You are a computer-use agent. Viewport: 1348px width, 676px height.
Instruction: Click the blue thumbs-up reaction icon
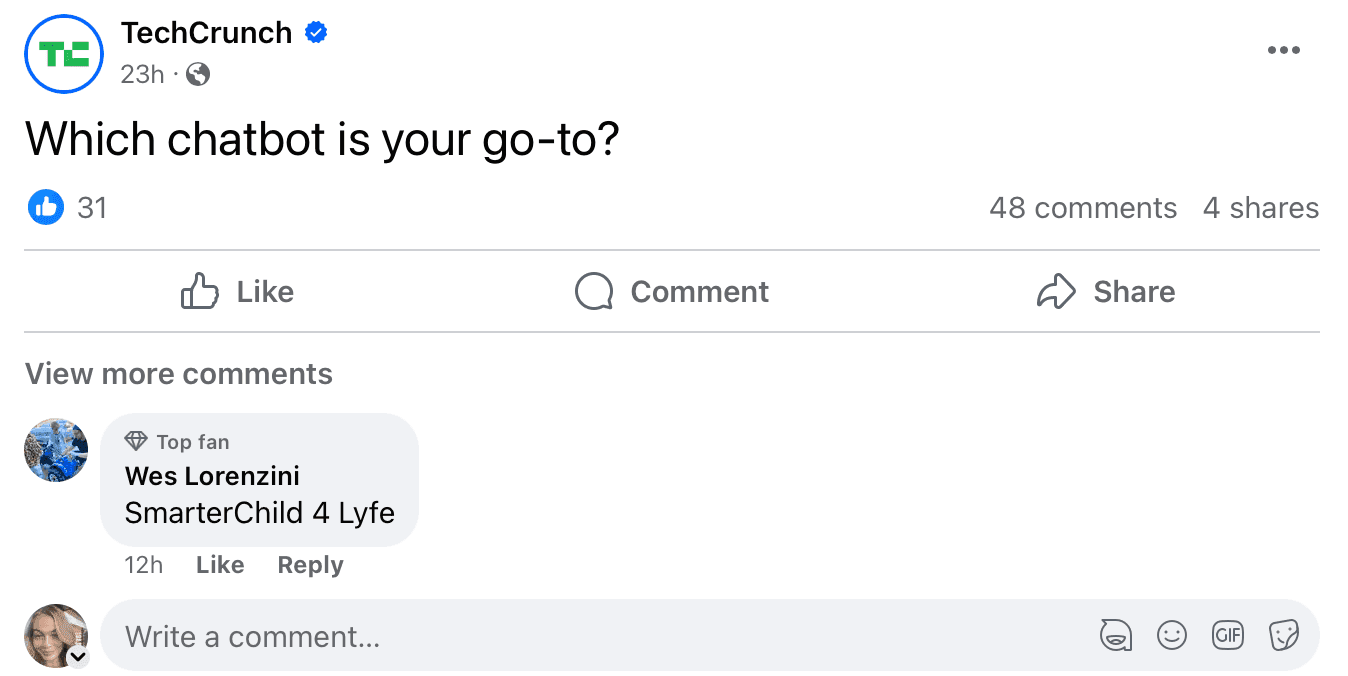pyautogui.click(x=45, y=207)
